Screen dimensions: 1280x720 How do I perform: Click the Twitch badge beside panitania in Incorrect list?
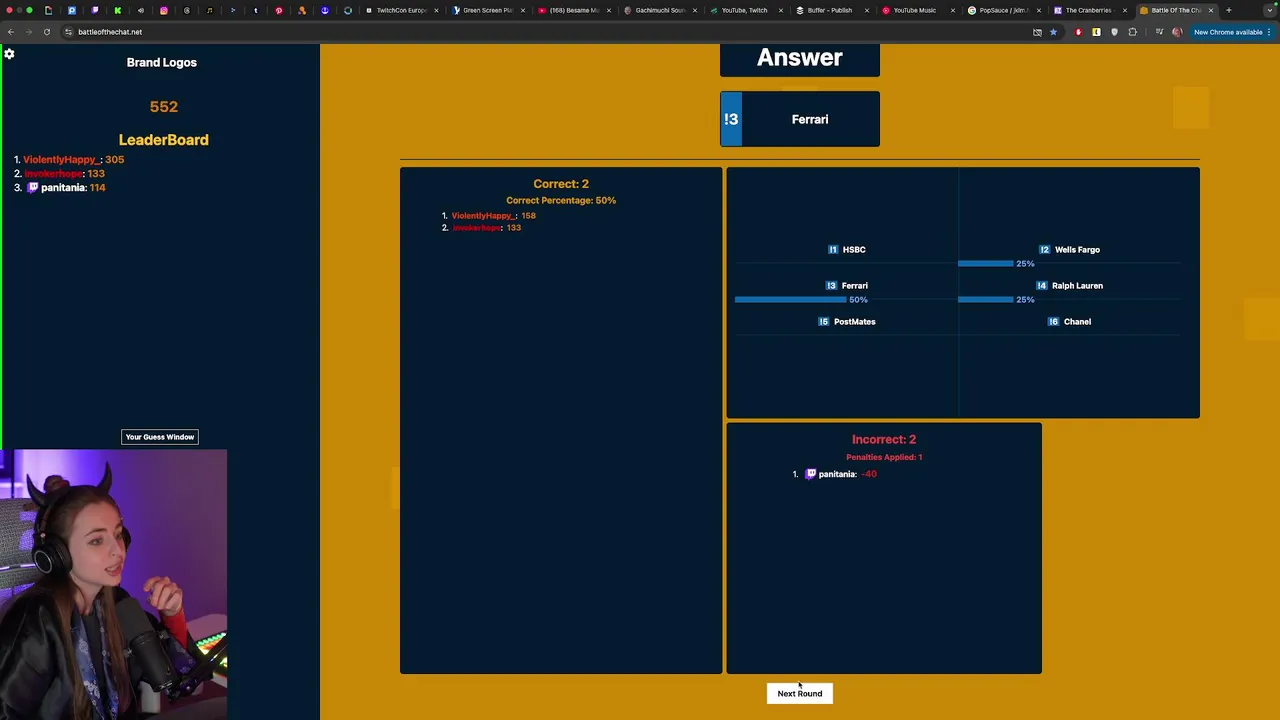pos(811,474)
